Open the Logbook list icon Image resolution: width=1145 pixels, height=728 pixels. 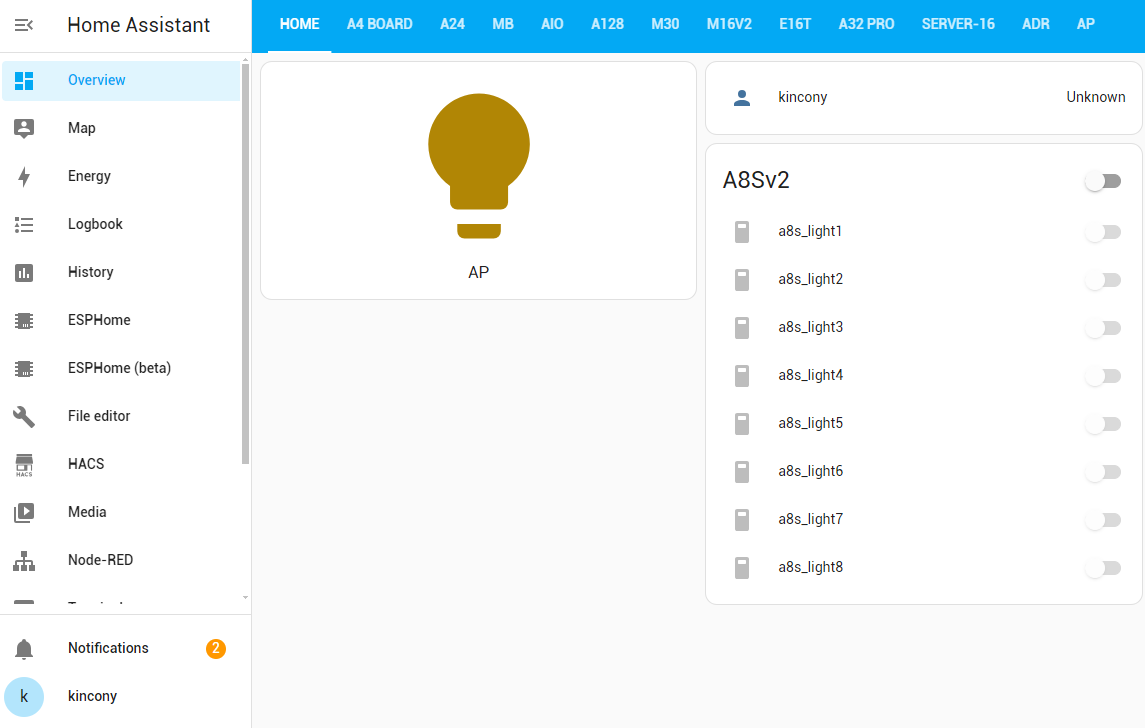[24, 225]
